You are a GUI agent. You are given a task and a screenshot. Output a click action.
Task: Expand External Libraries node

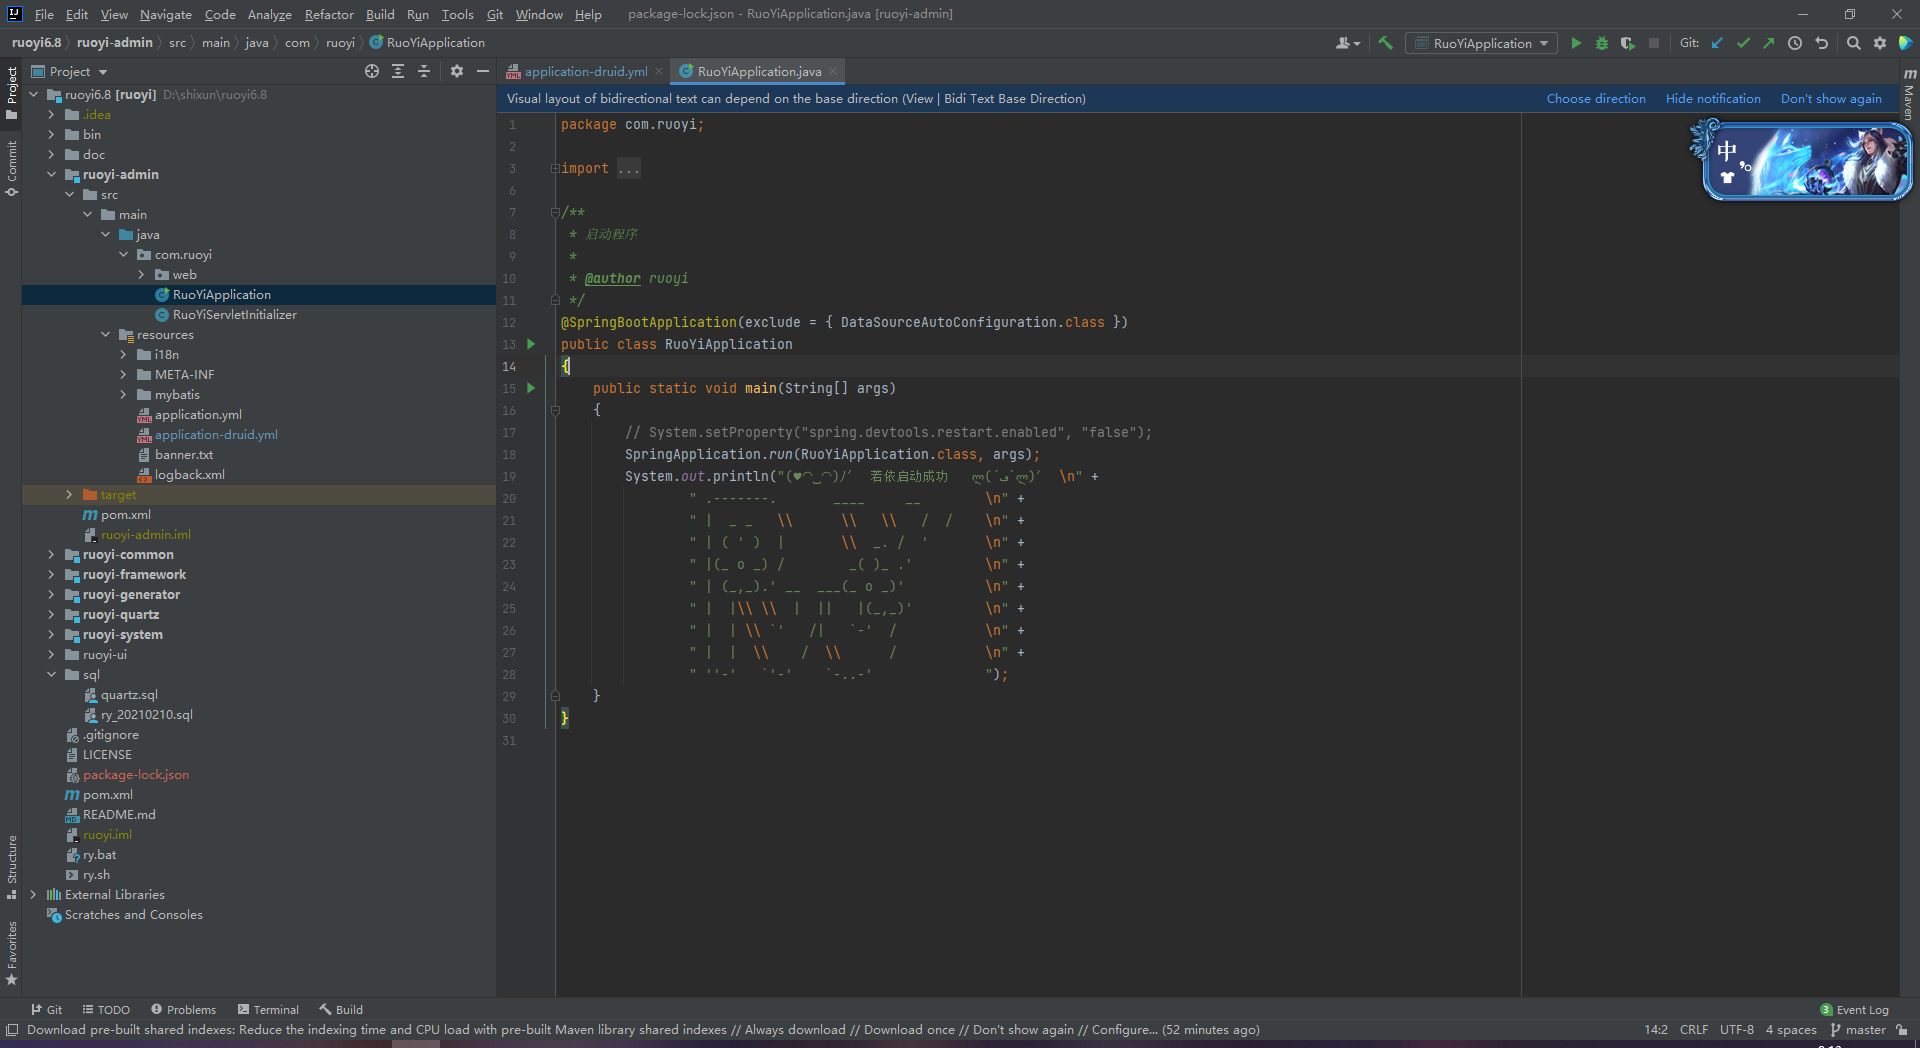pos(33,895)
